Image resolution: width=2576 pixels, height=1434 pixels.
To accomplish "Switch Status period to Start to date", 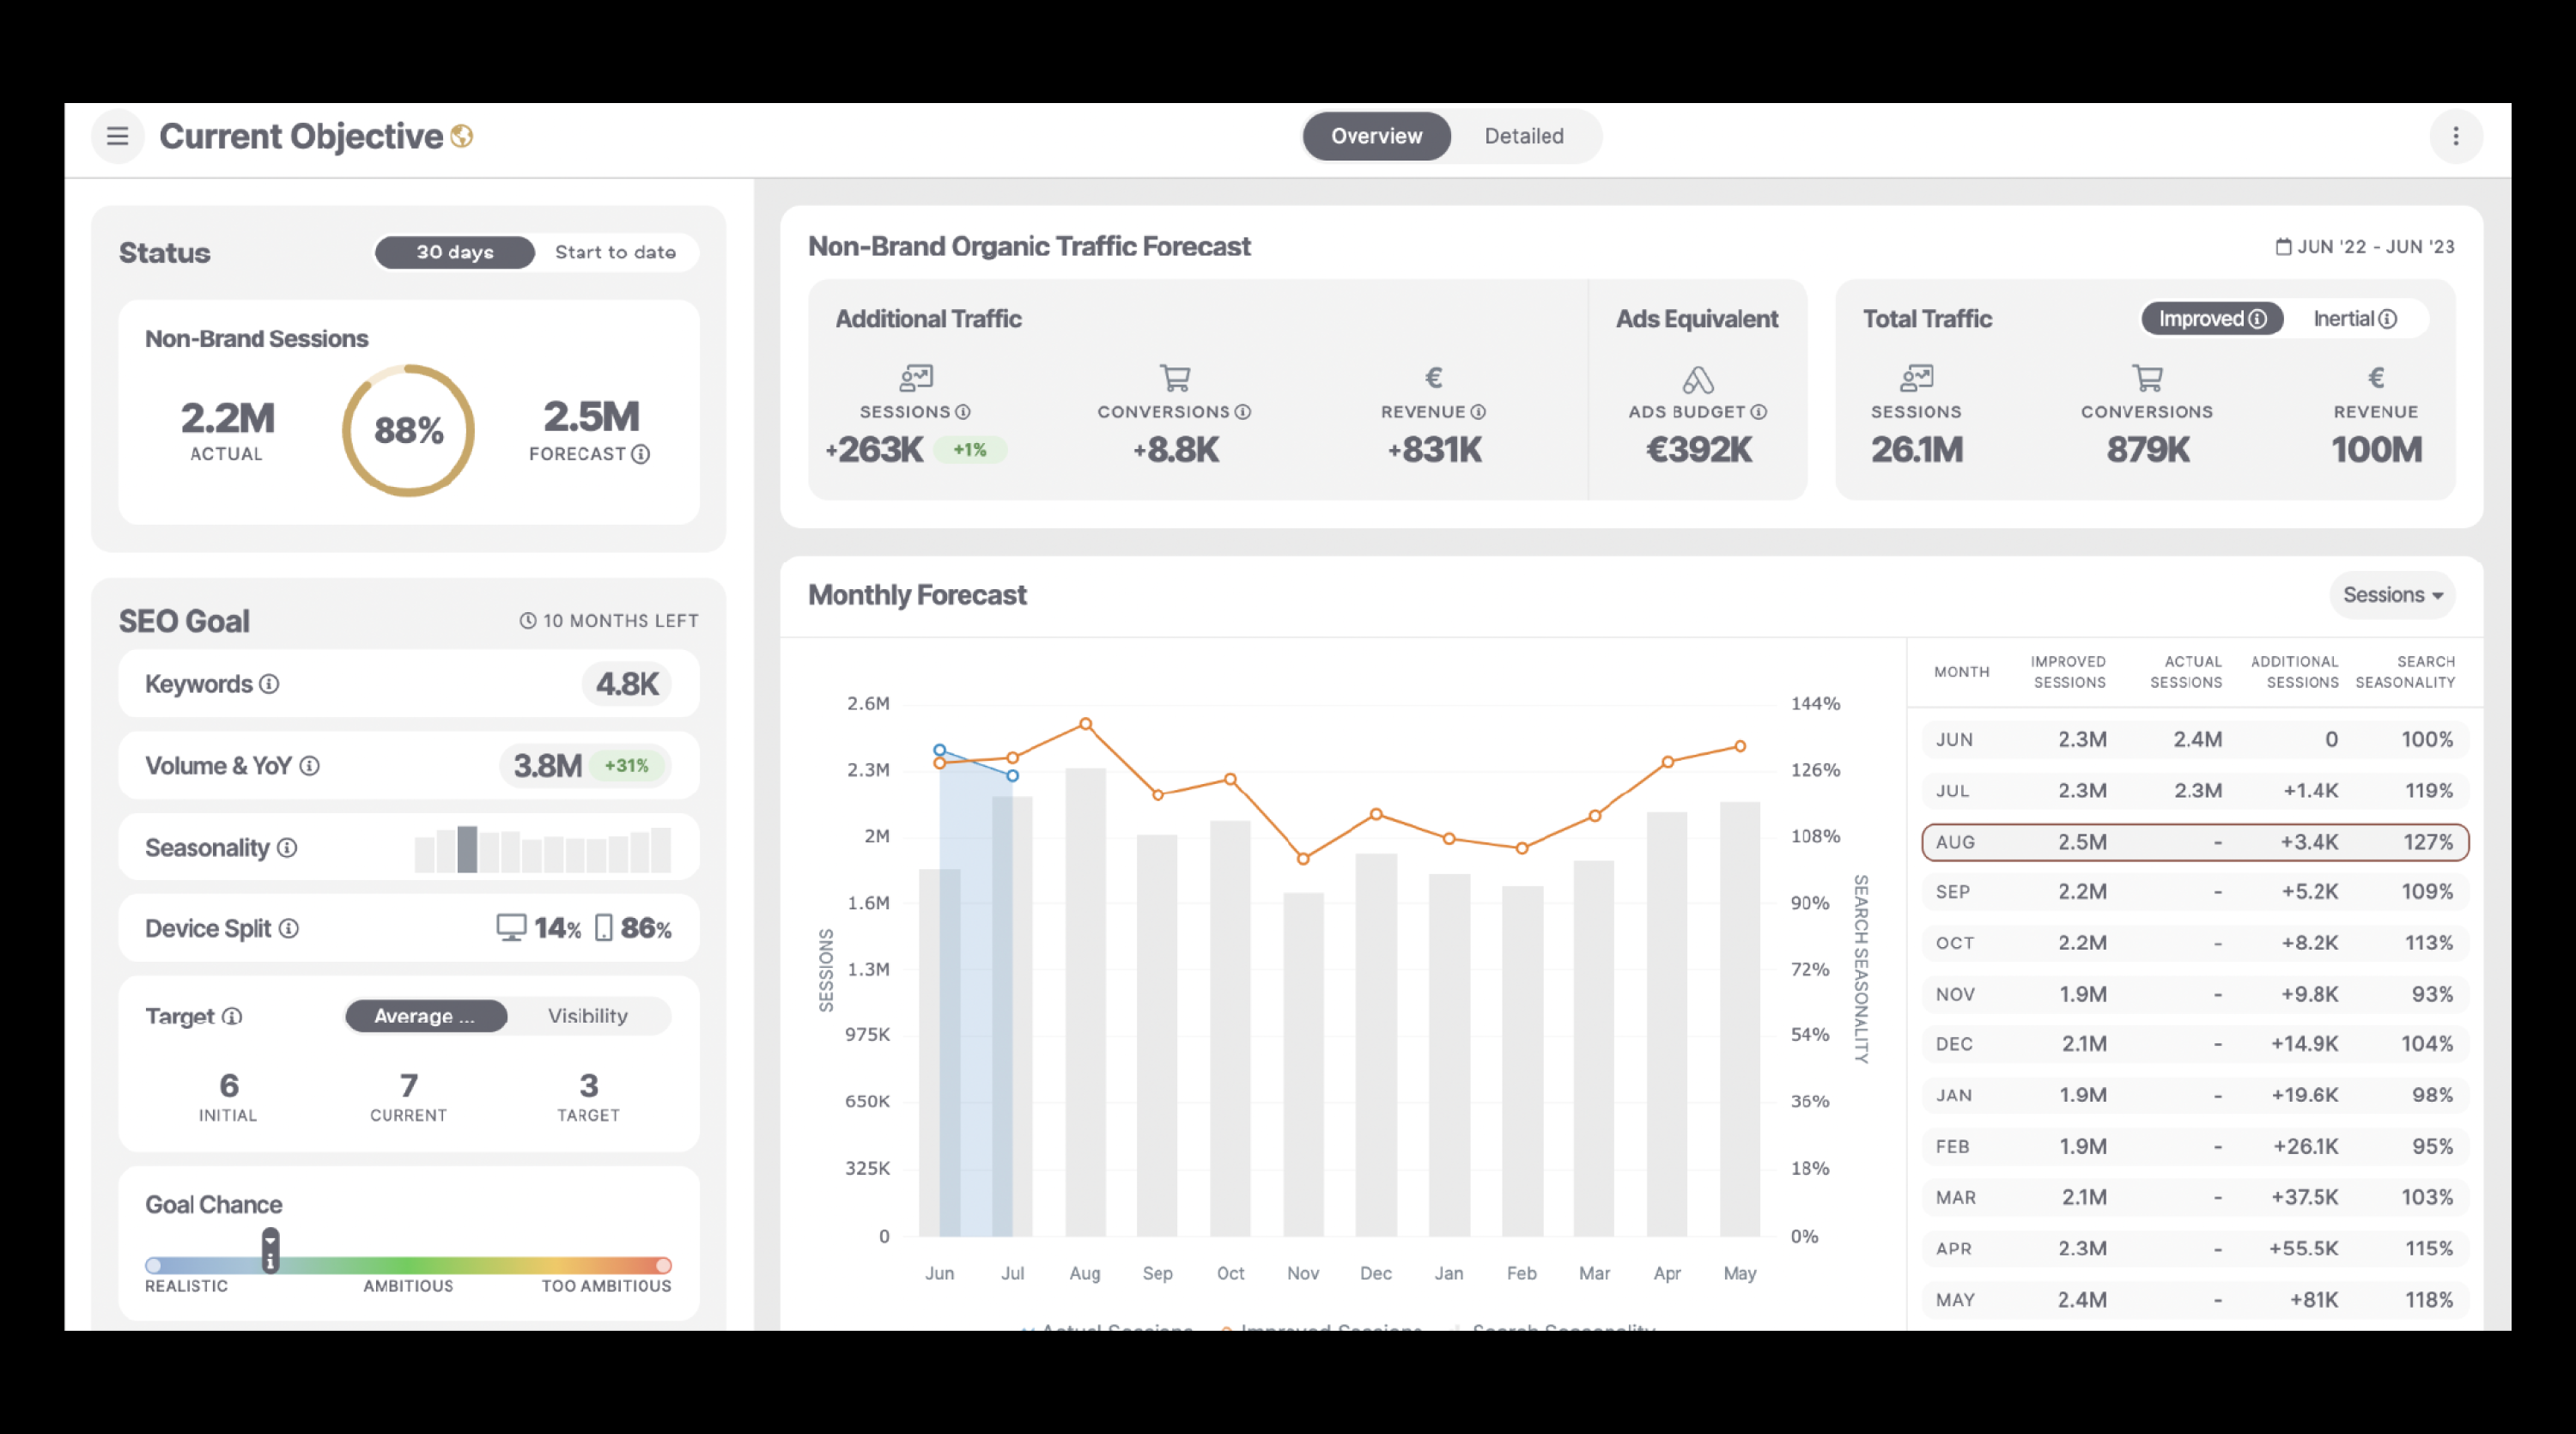I will pos(616,252).
